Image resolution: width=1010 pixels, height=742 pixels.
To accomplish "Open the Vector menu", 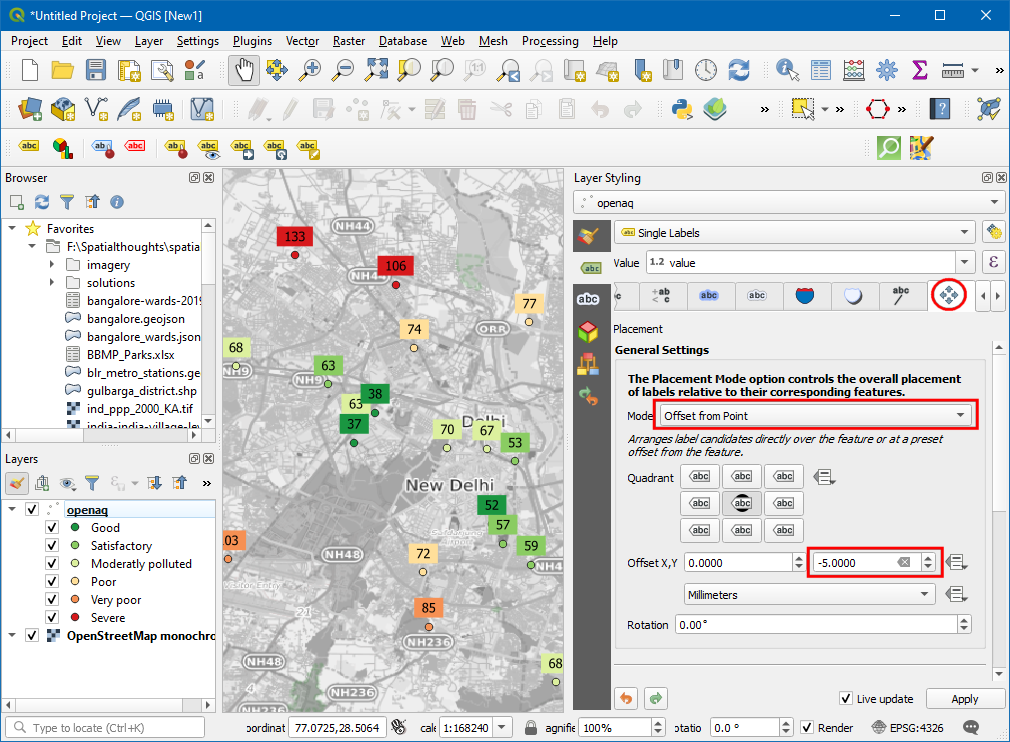I will (302, 41).
